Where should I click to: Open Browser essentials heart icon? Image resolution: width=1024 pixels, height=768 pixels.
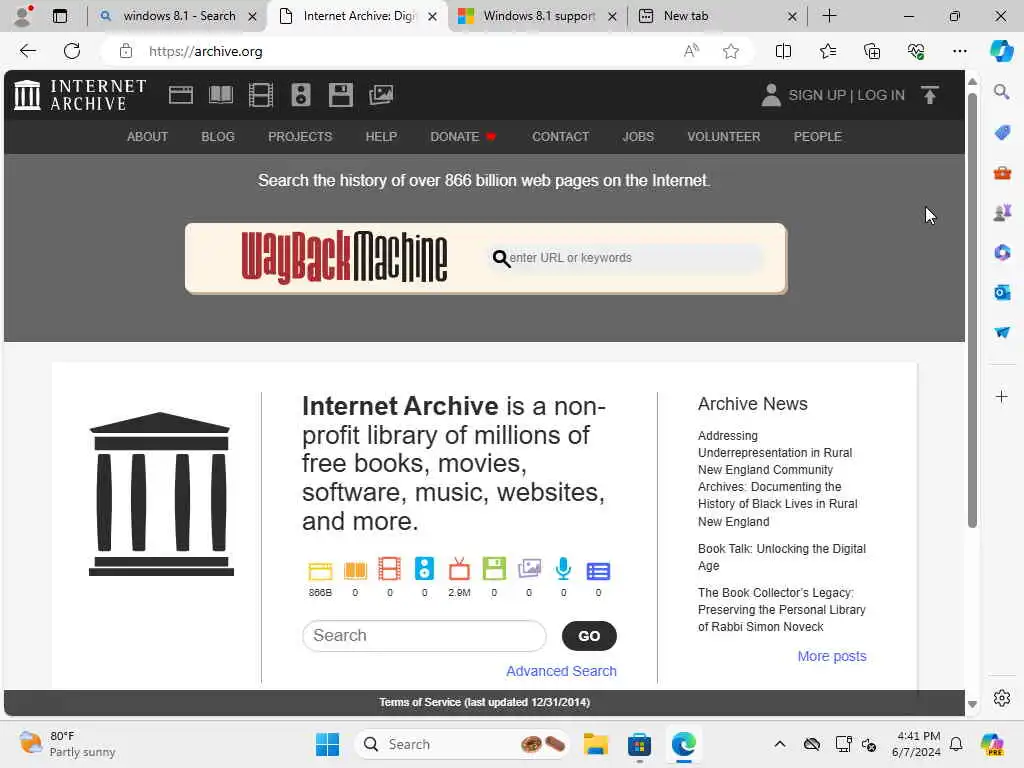coord(916,52)
